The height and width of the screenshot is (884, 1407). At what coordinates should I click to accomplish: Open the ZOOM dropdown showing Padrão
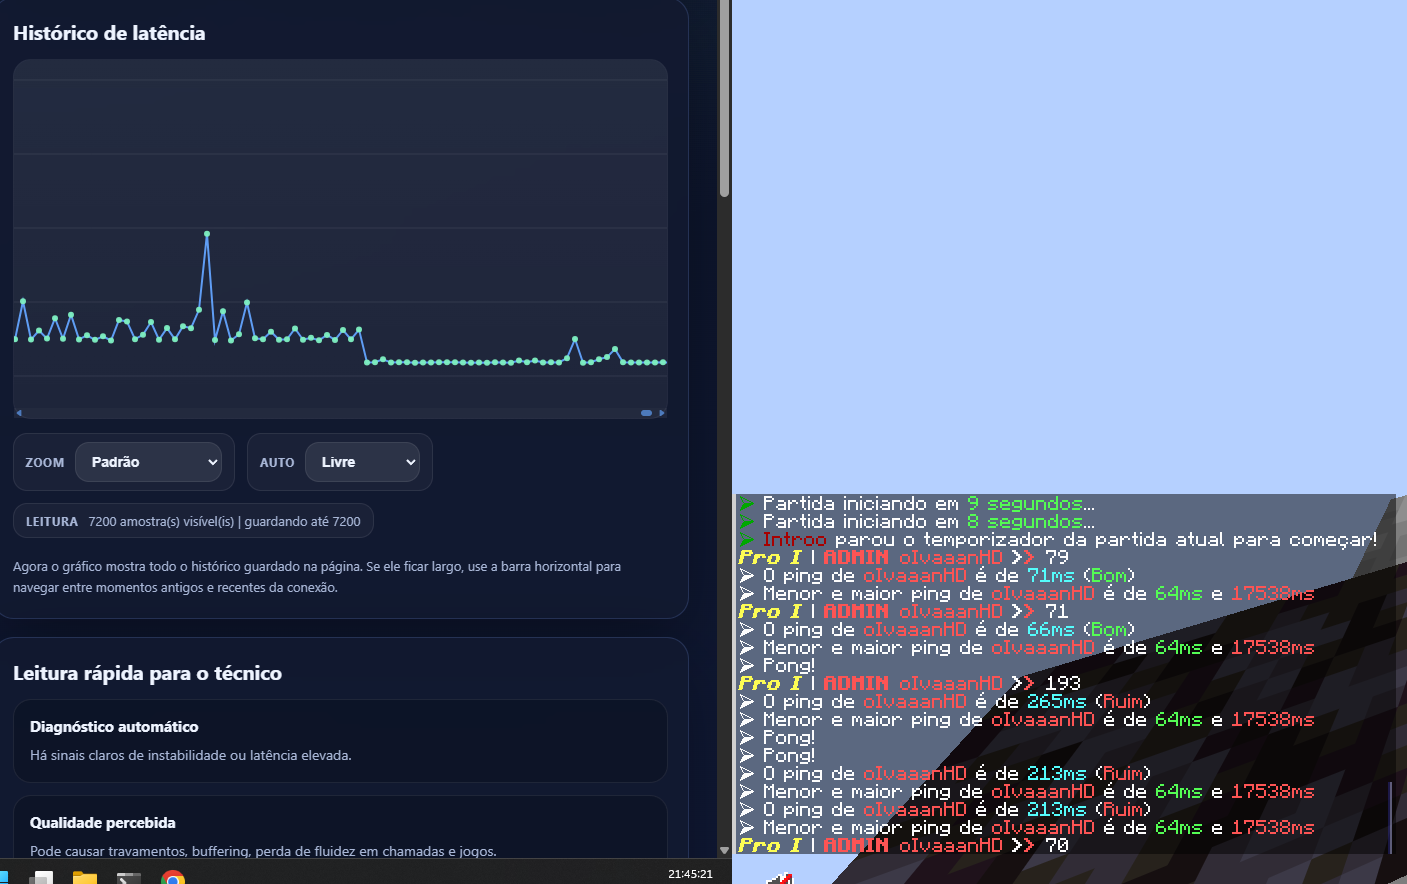click(148, 462)
